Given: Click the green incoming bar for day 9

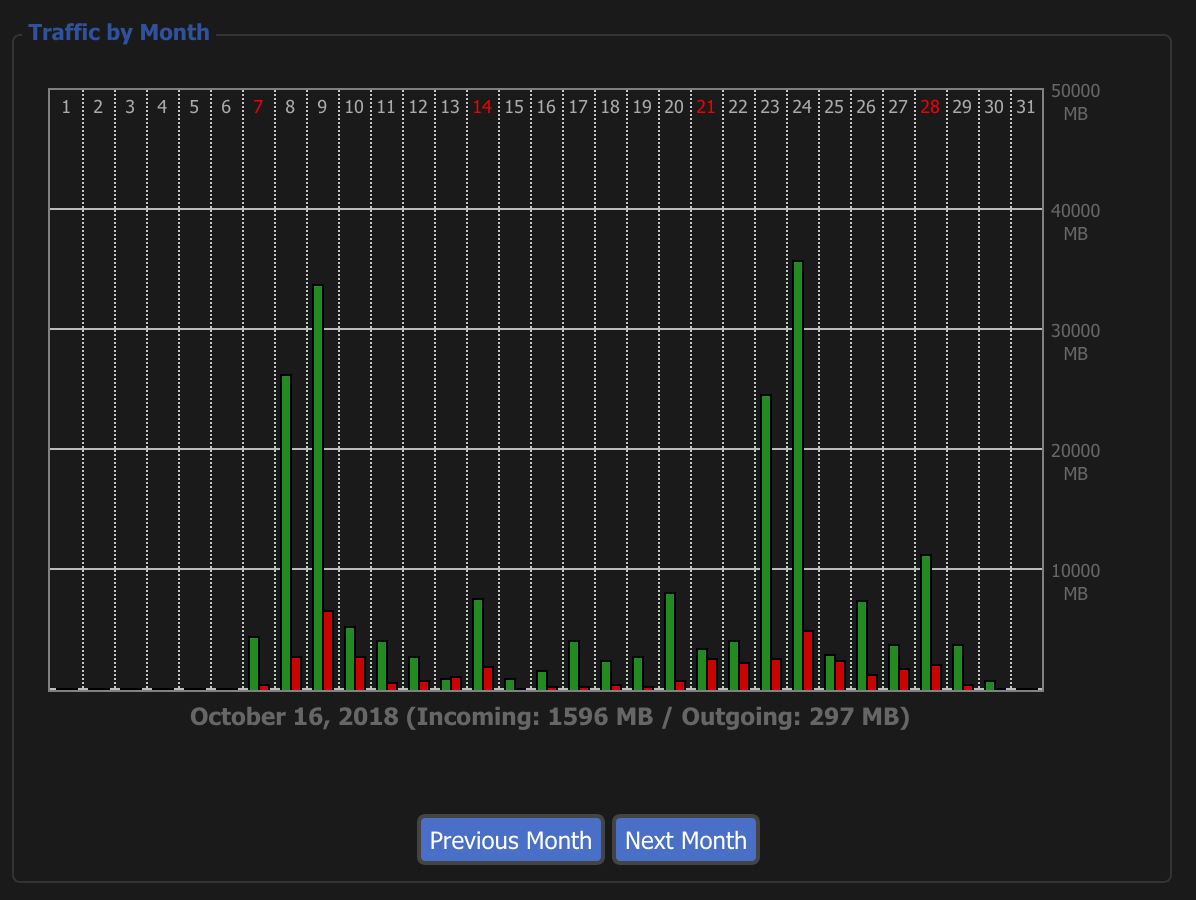Looking at the screenshot, I should click(x=318, y=487).
